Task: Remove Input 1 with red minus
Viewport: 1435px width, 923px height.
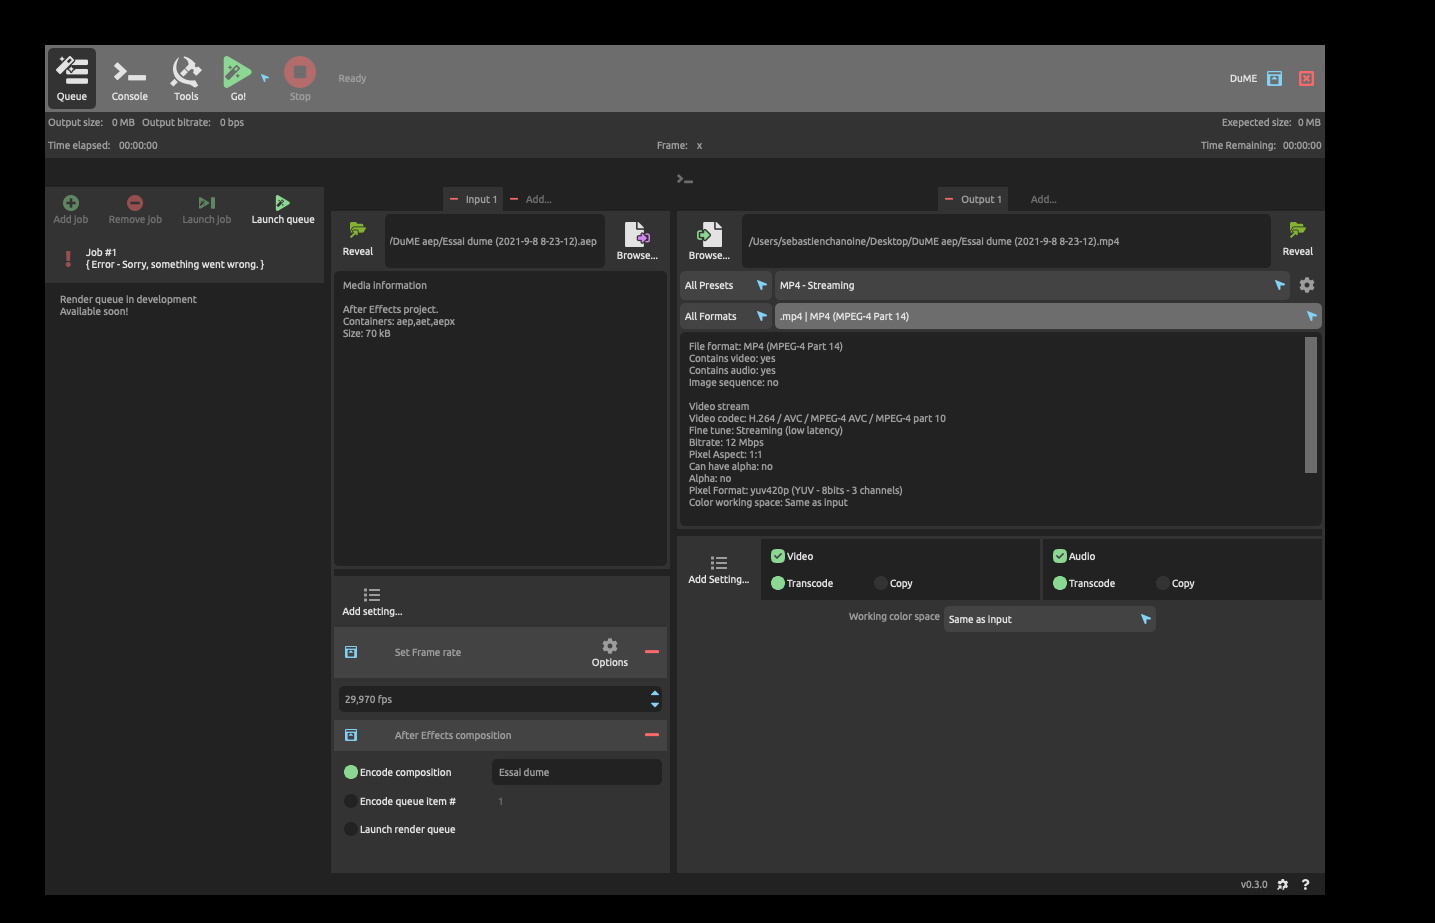Action: [453, 199]
